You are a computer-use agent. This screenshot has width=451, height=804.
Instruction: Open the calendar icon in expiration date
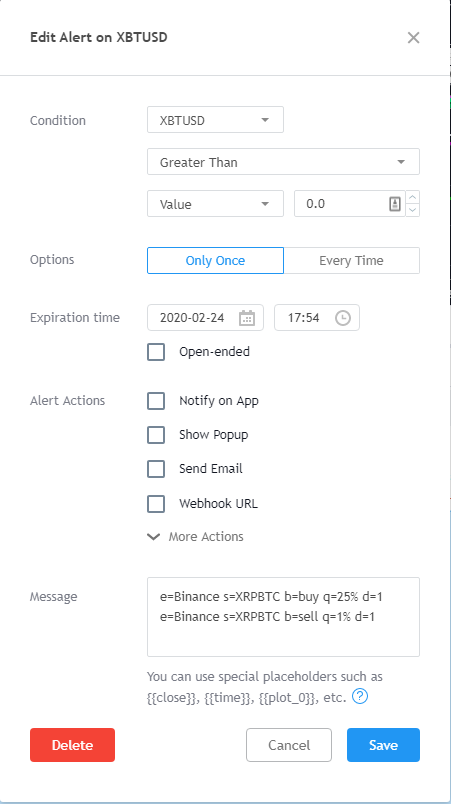click(x=247, y=318)
